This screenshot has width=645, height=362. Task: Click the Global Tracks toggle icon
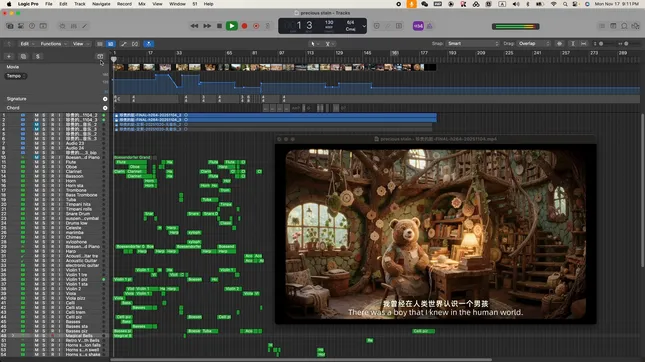[x=100, y=56]
